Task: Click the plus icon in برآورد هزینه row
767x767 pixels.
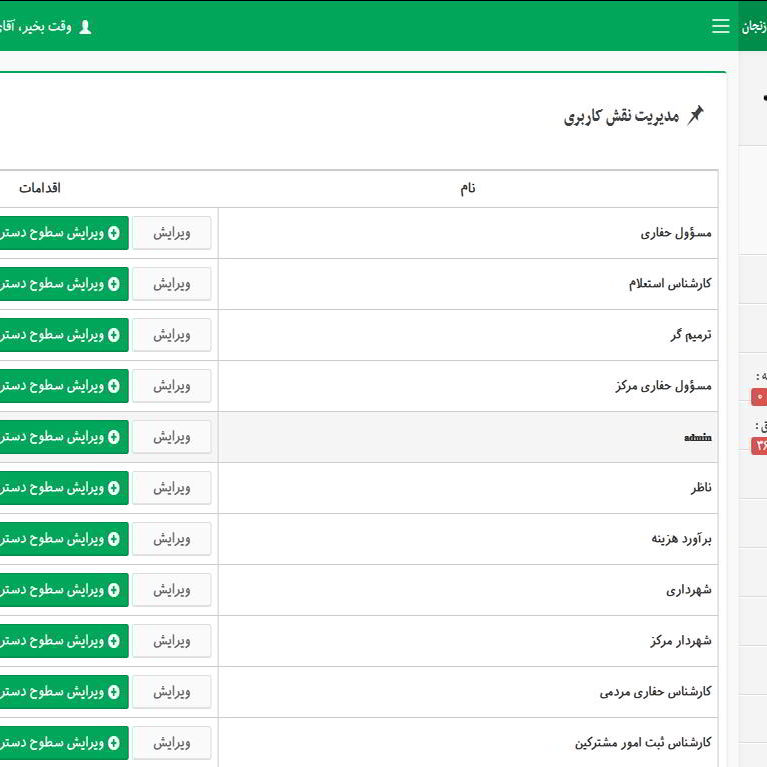Action: point(113,539)
